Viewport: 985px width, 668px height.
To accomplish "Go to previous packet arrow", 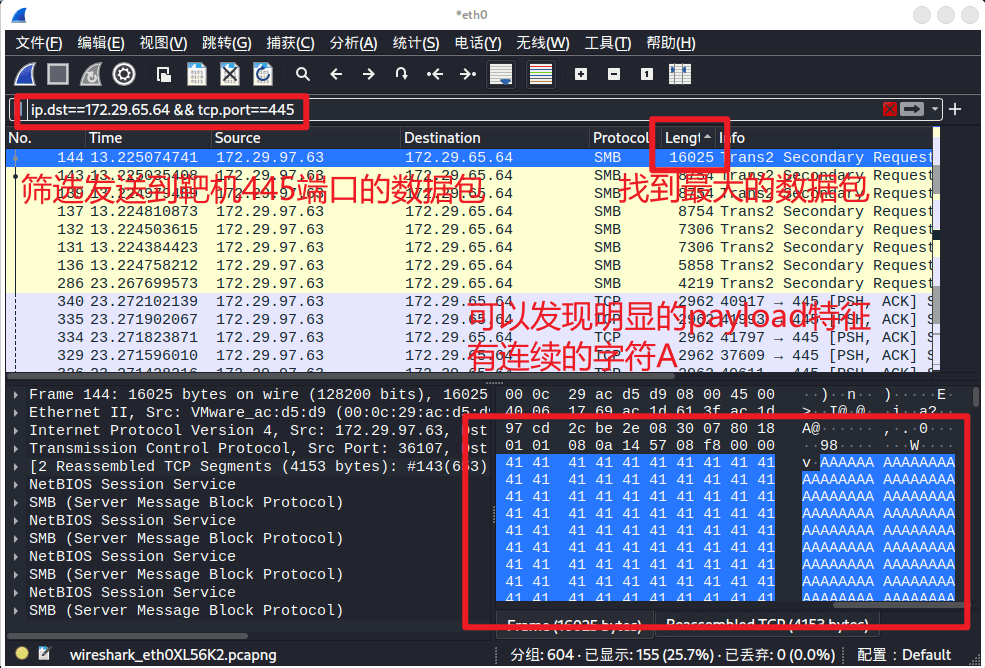I will [x=336, y=74].
